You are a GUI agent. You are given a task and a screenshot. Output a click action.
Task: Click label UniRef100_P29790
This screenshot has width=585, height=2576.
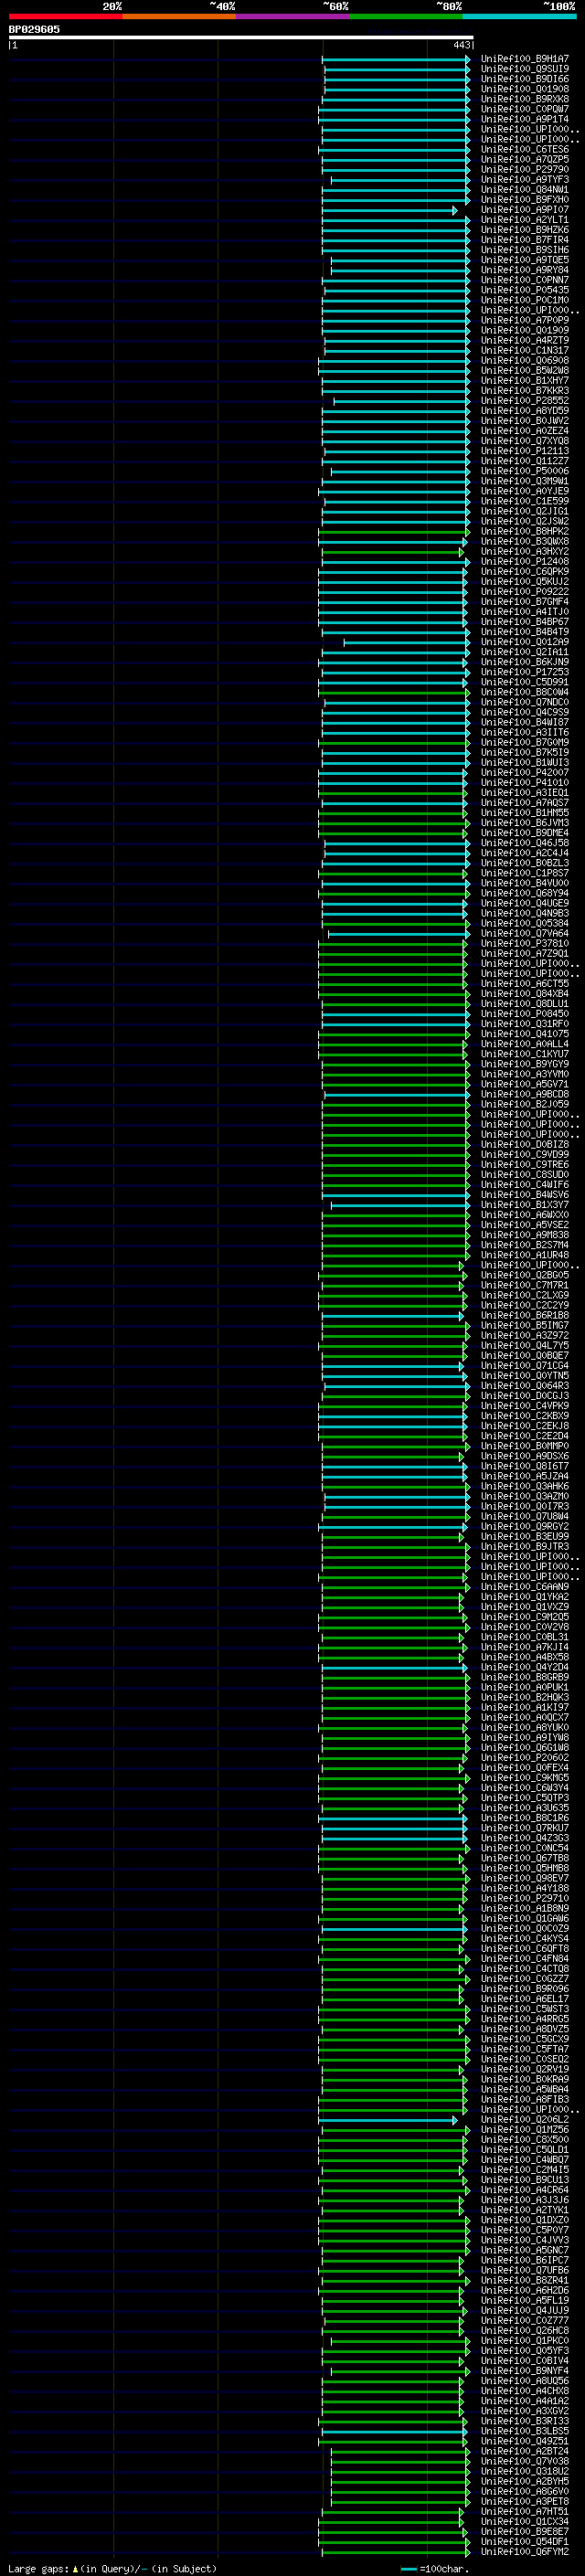[x=525, y=170]
